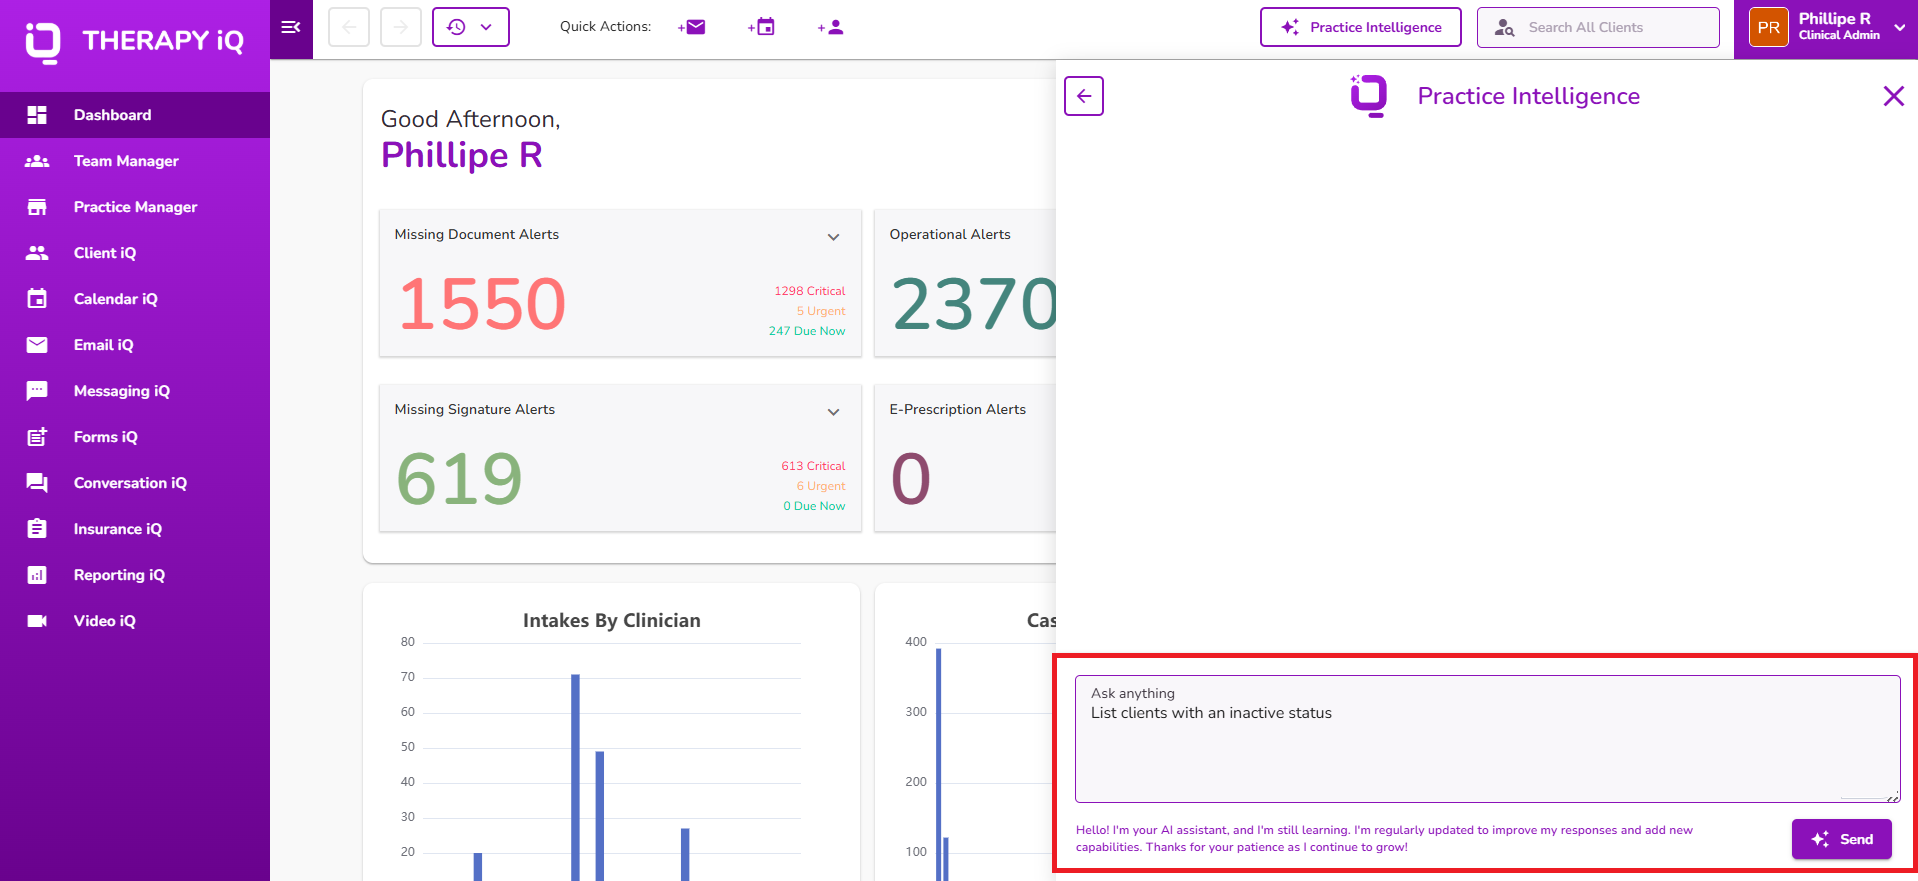Click the PR user avatar
1918x881 pixels.
point(1768,27)
